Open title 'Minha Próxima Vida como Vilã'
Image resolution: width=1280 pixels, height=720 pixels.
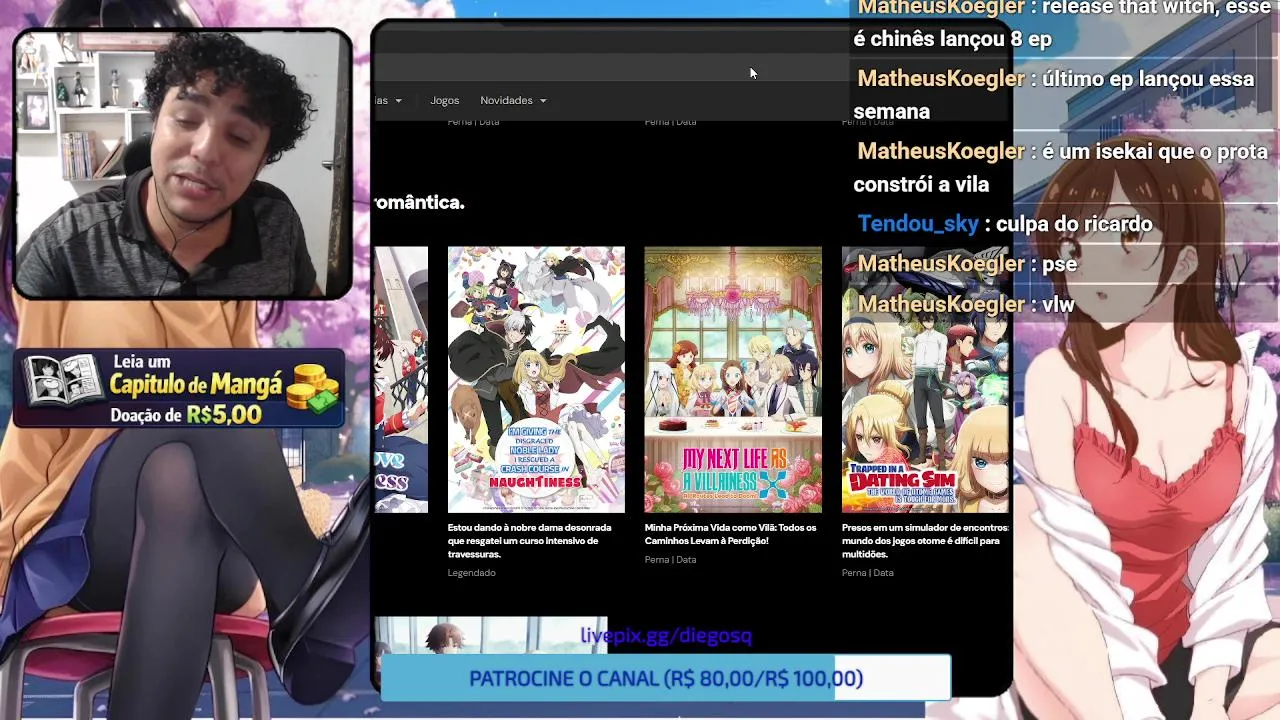pos(731,534)
